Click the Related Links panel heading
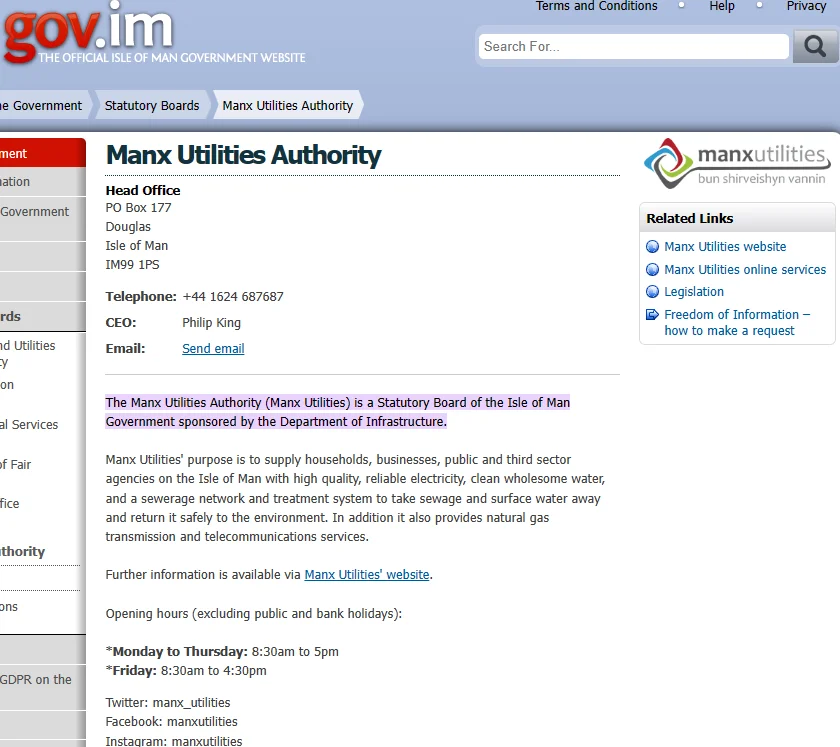Screen dimensions: 840x747 [x=689, y=218]
